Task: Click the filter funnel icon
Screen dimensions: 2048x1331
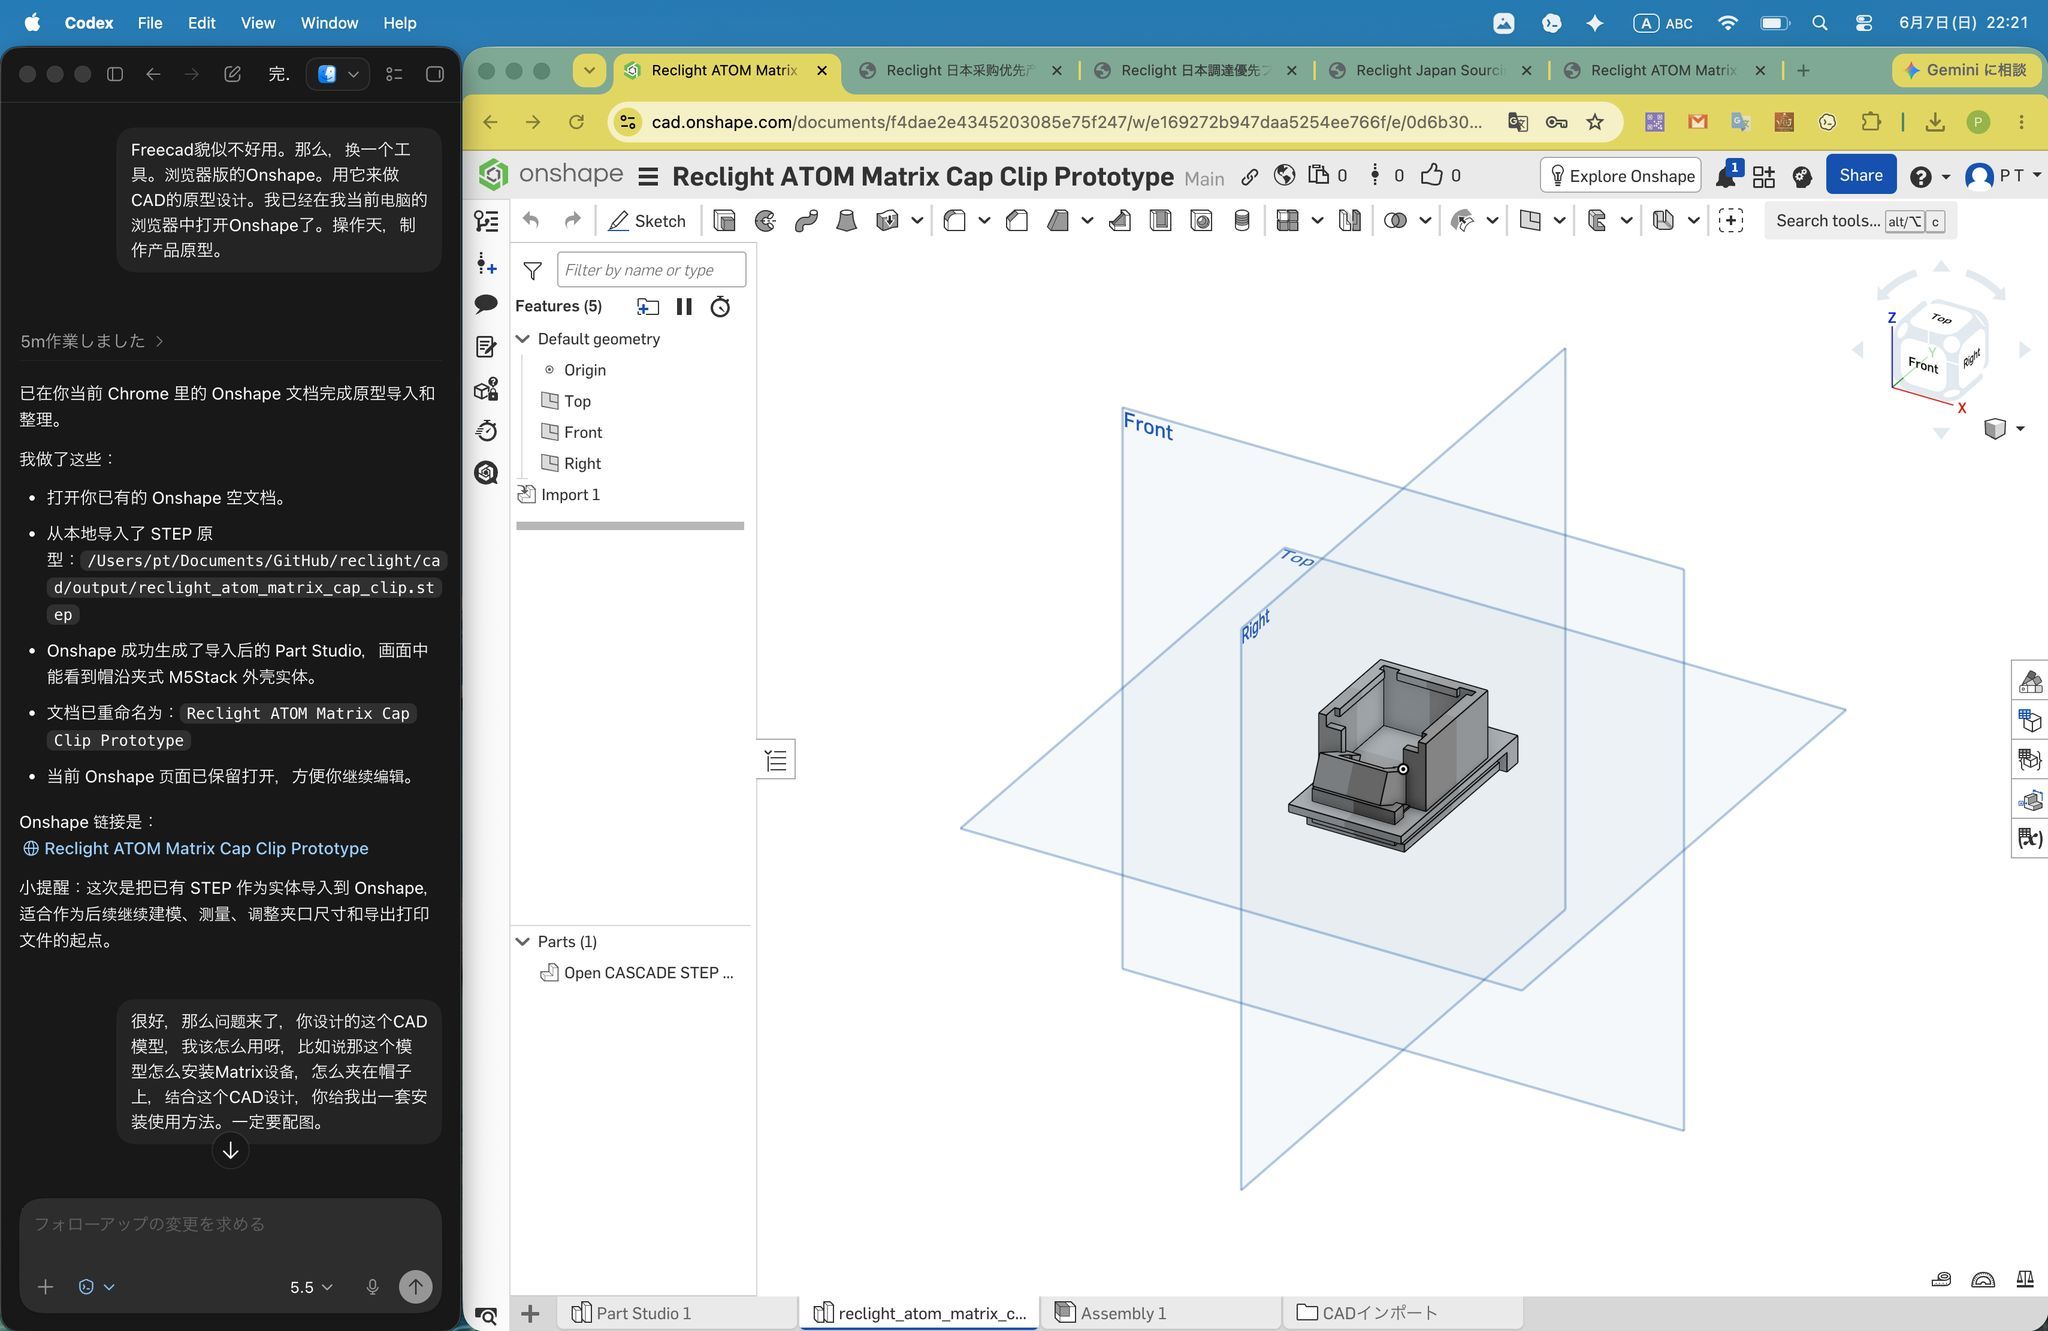Action: (x=532, y=270)
